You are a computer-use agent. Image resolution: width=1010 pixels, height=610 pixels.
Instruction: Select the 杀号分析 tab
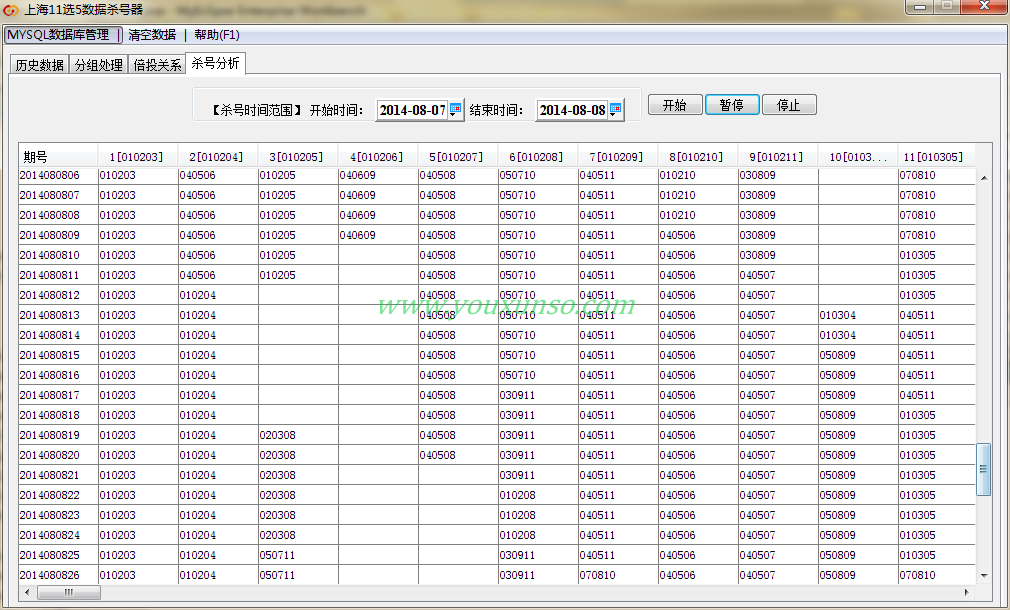point(216,63)
